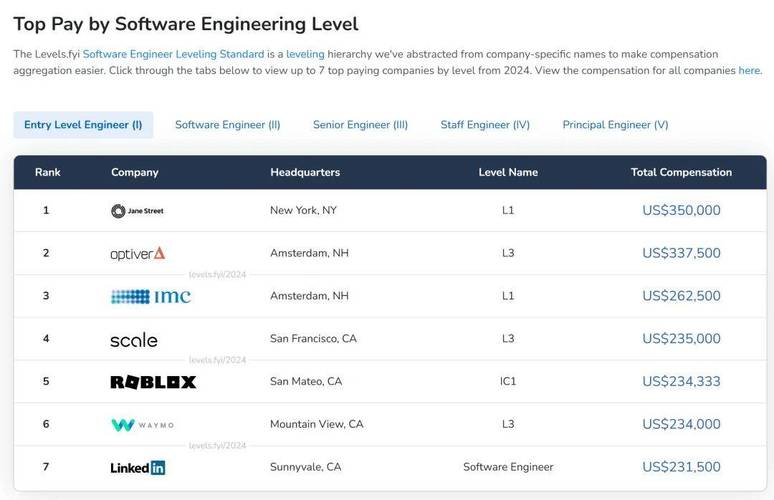Open Waymo's US$234,000 compensation link
The width and height of the screenshot is (774, 500).
[681, 424]
